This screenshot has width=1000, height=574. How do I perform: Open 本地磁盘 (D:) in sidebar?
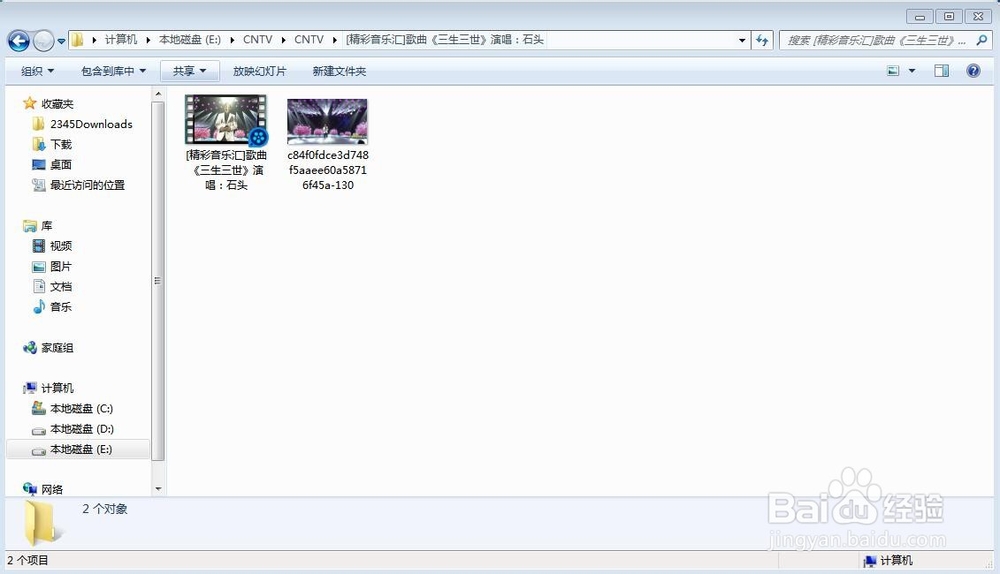click(x=73, y=429)
